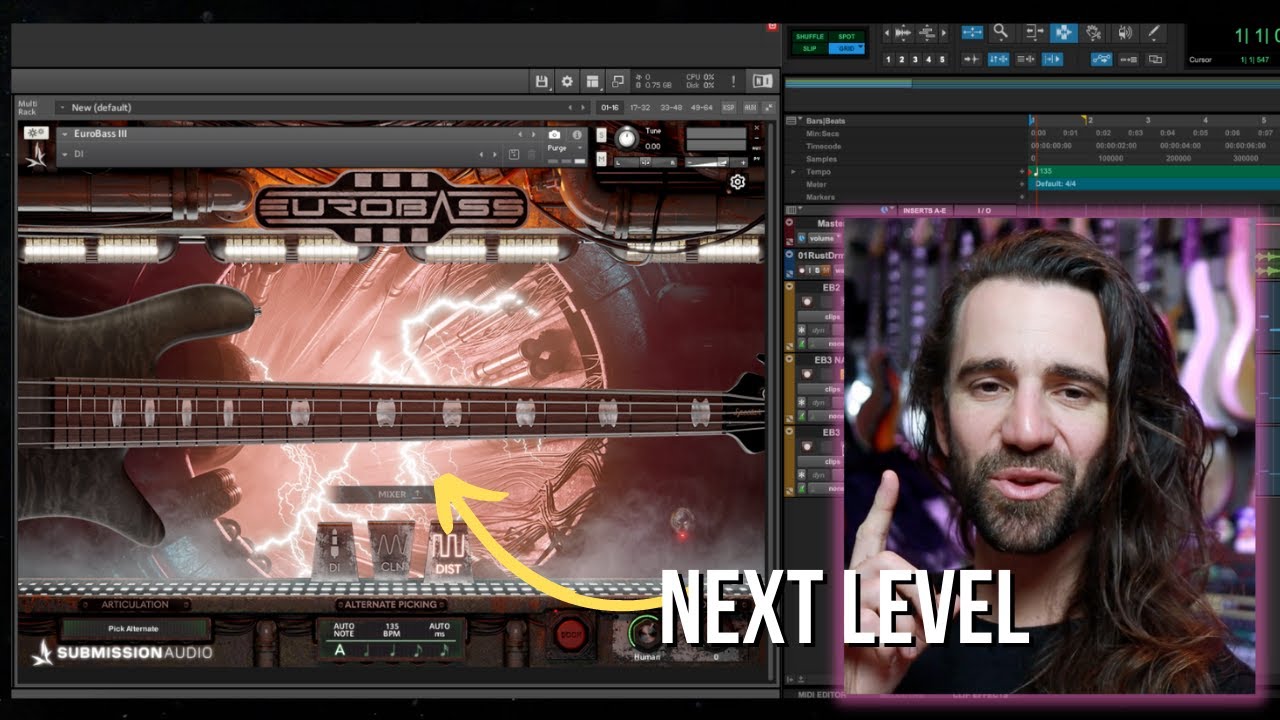The width and height of the screenshot is (1280, 720).
Task: Select the Pro Tools Pencil tool
Action: pyautogui.click(x=1153, y=33)
